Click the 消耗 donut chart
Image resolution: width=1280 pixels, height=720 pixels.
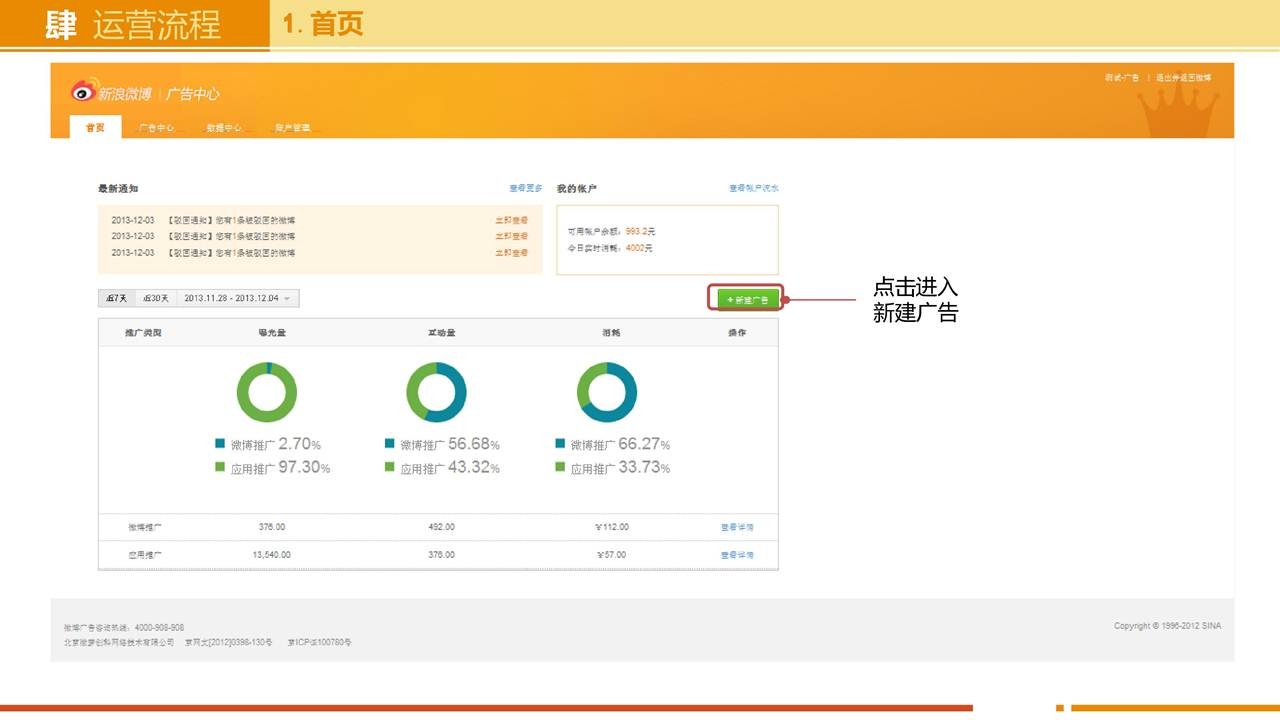click(x=606, y=392)
